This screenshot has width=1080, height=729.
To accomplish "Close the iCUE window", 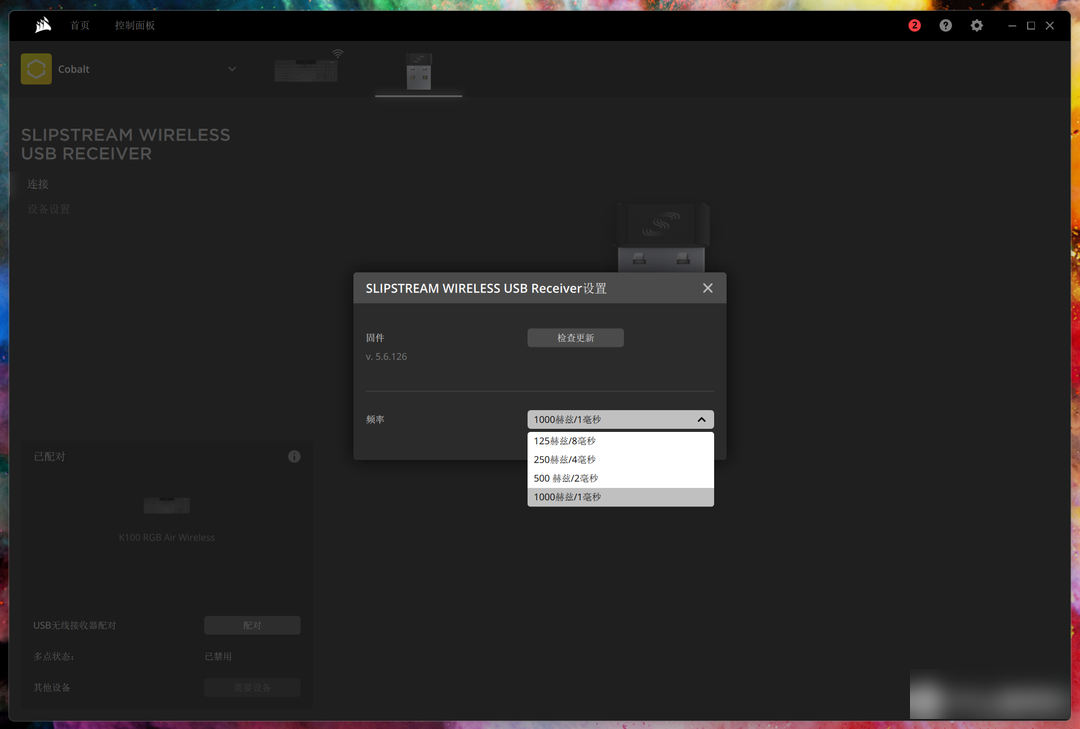I will (1050, 25).
